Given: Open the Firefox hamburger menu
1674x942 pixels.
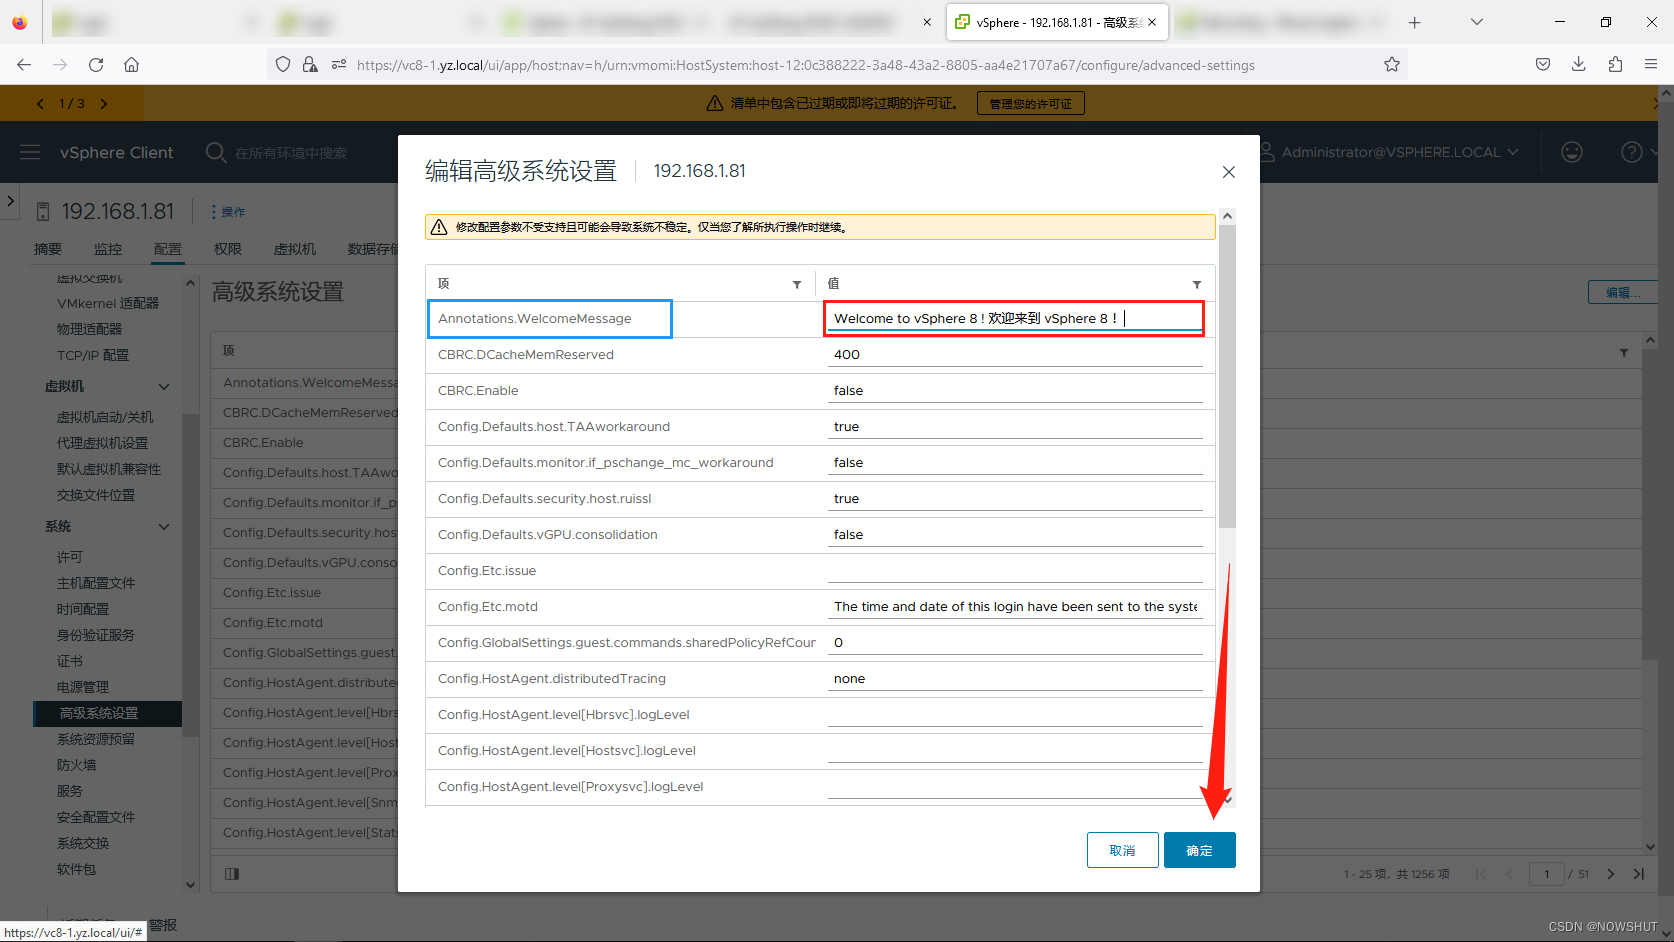Looking at the screenshot, I should click(x=1651, y=65).
